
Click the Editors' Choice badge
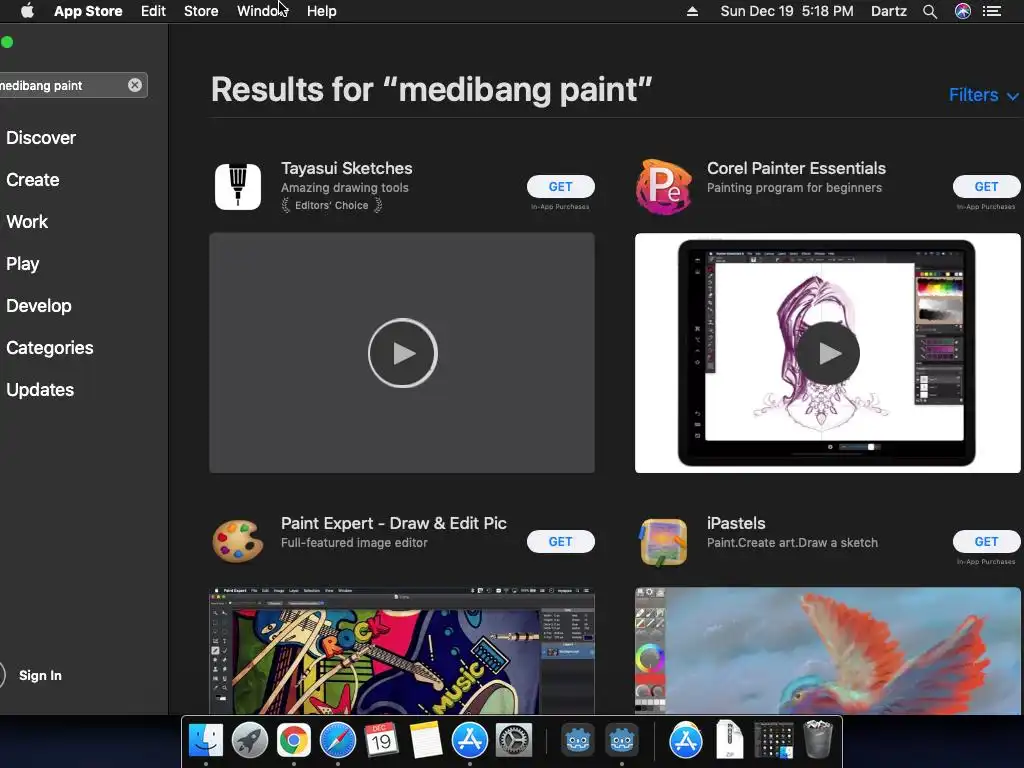tap(332, 206)
